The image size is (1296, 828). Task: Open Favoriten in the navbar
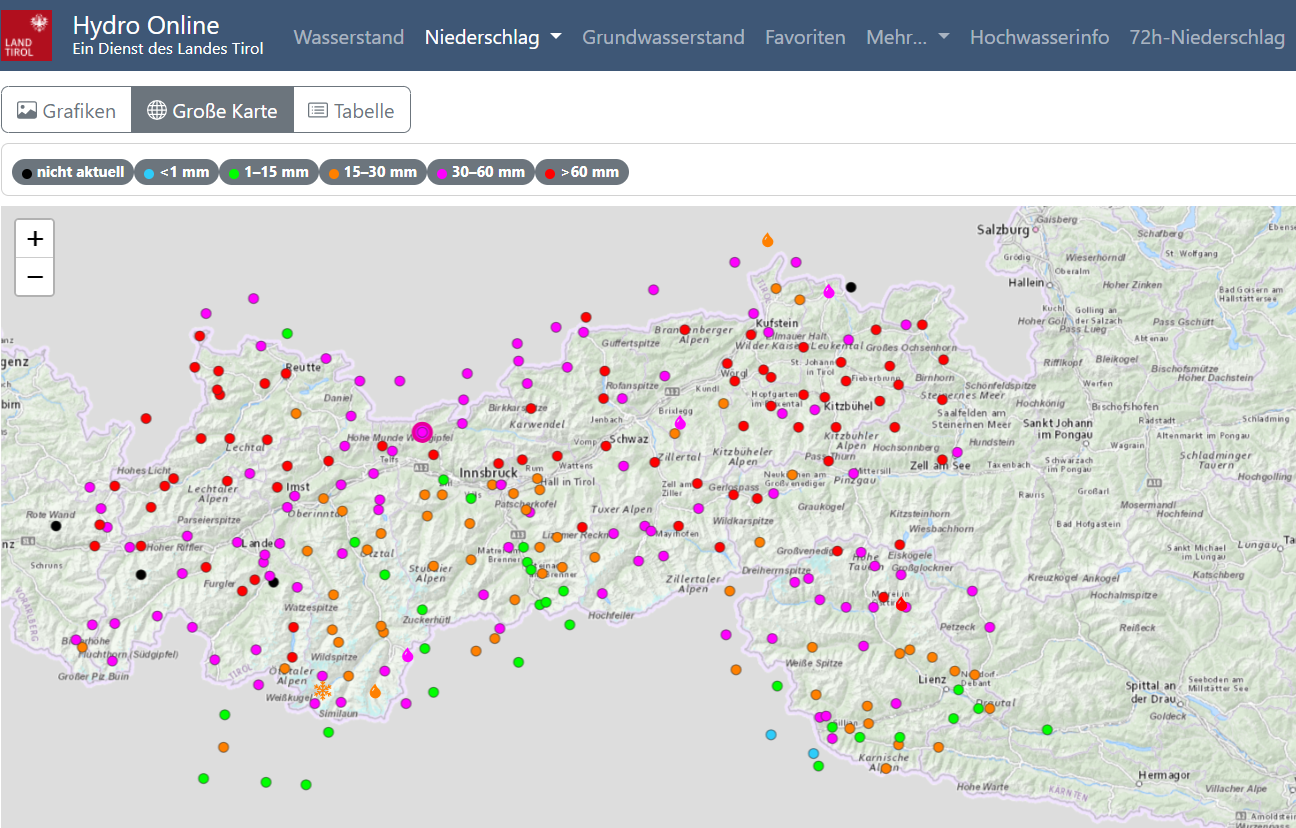(805, 37)
